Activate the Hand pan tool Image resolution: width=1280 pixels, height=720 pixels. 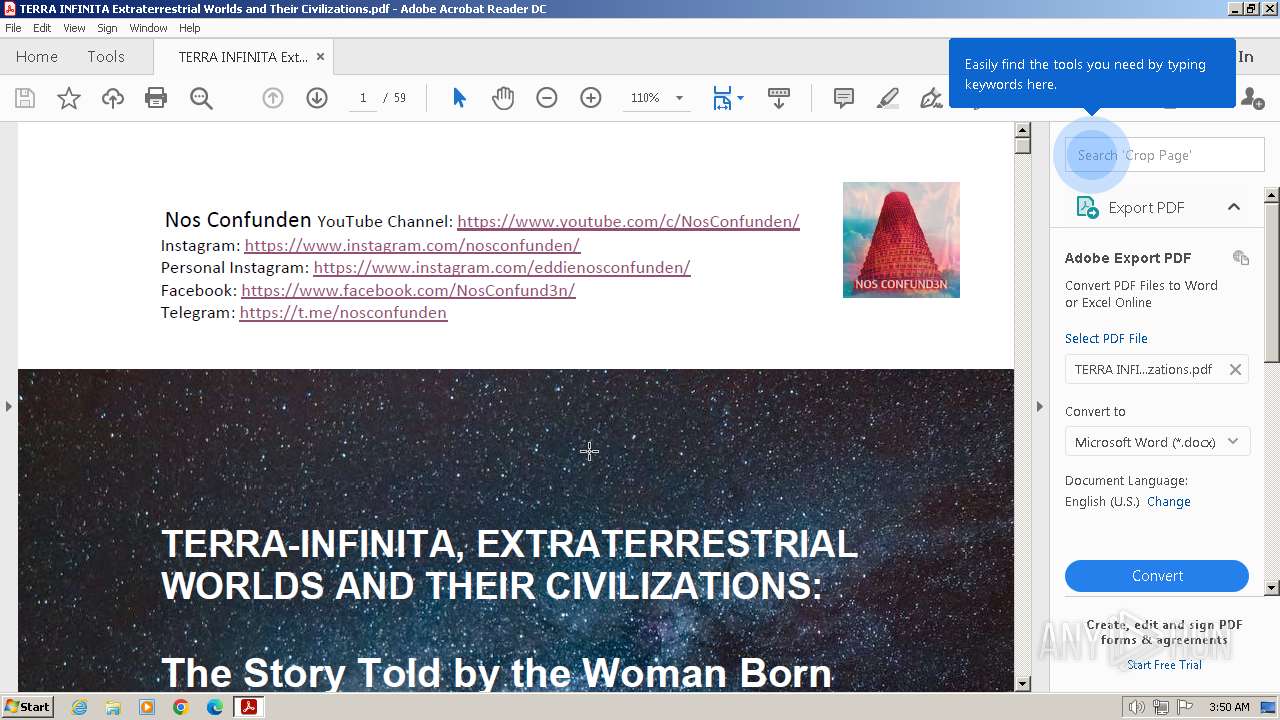click(x=503, y=98)
